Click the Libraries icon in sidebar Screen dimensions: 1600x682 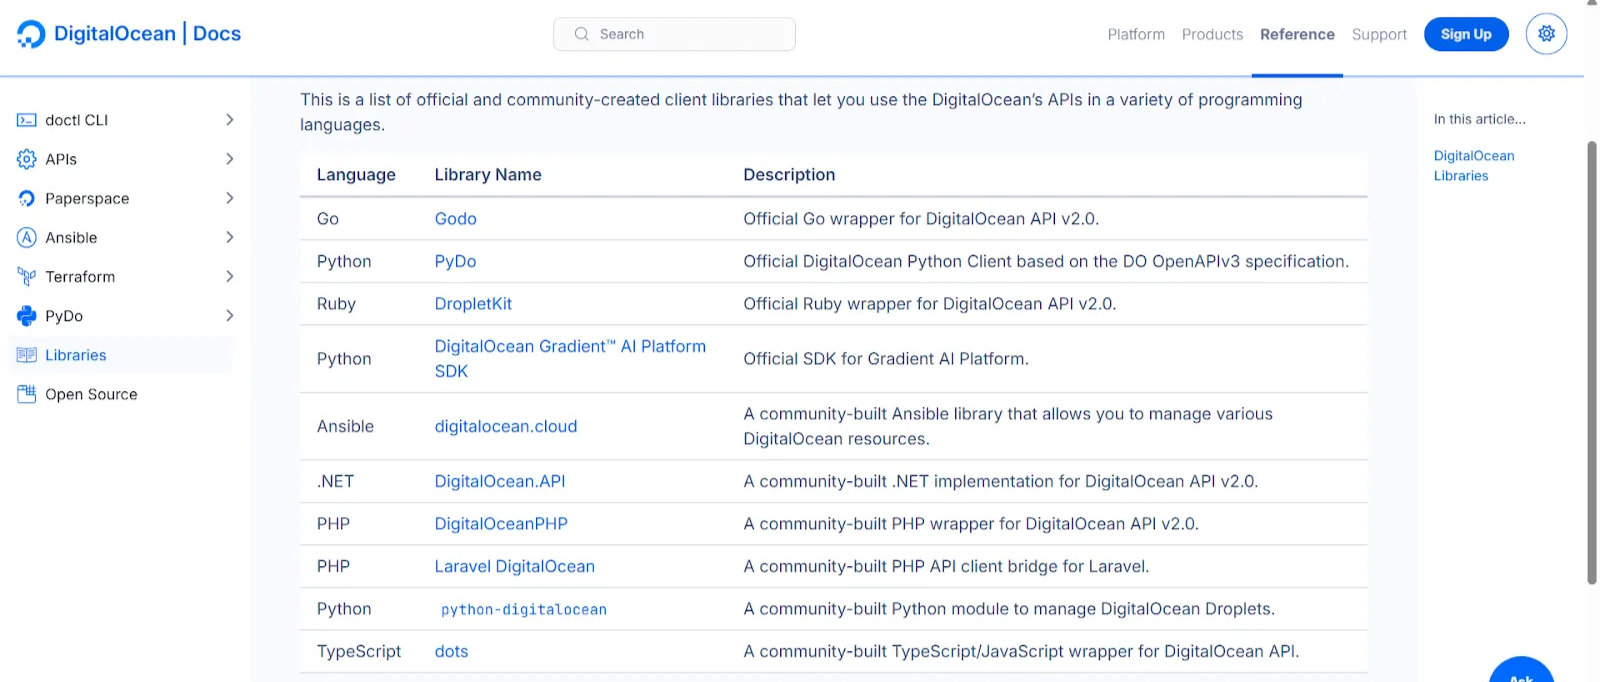[27, 355]
